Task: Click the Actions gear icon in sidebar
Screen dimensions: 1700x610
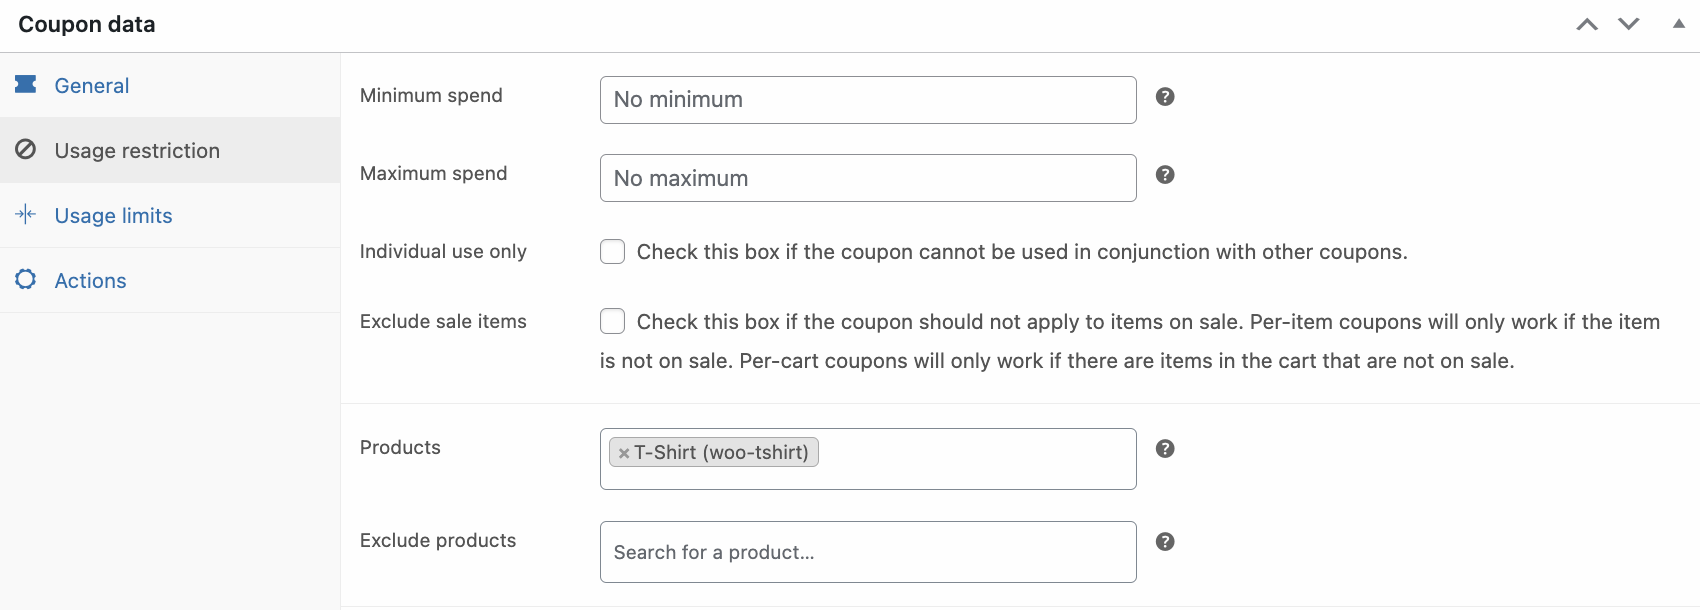Action: coord(26,280)
